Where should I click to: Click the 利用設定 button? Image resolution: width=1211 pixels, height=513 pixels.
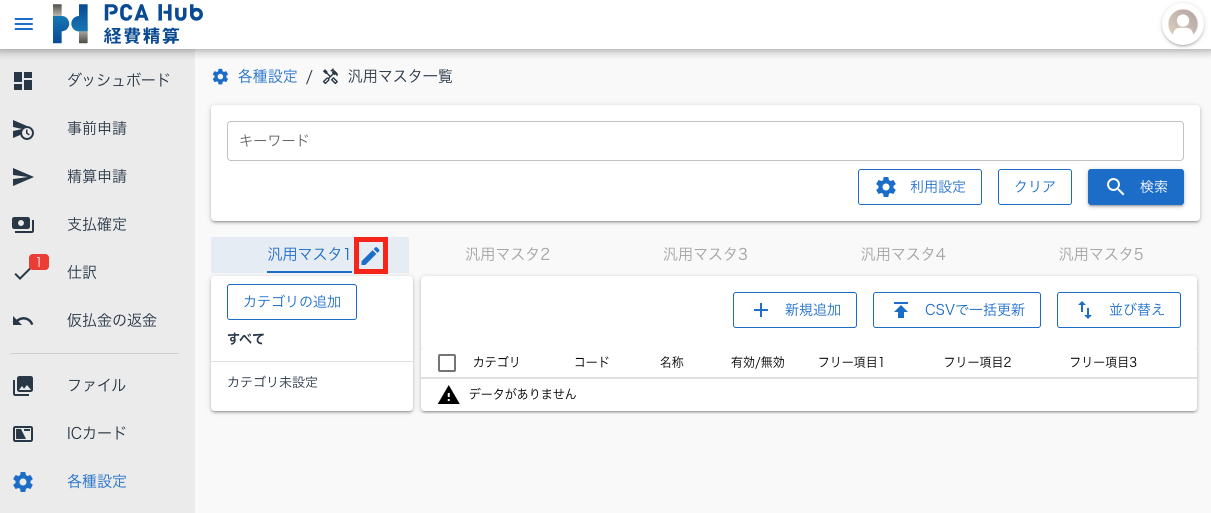coord(920,187)
